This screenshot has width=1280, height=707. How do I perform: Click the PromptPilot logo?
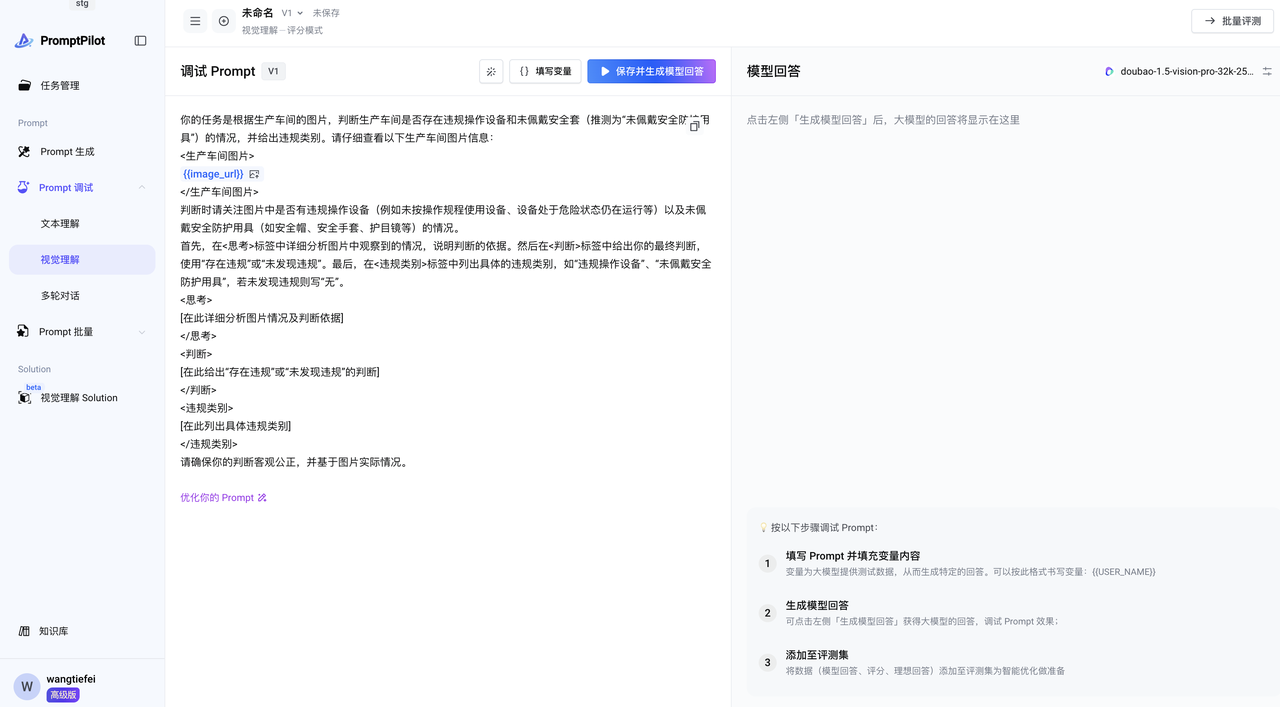click(60, 41)
